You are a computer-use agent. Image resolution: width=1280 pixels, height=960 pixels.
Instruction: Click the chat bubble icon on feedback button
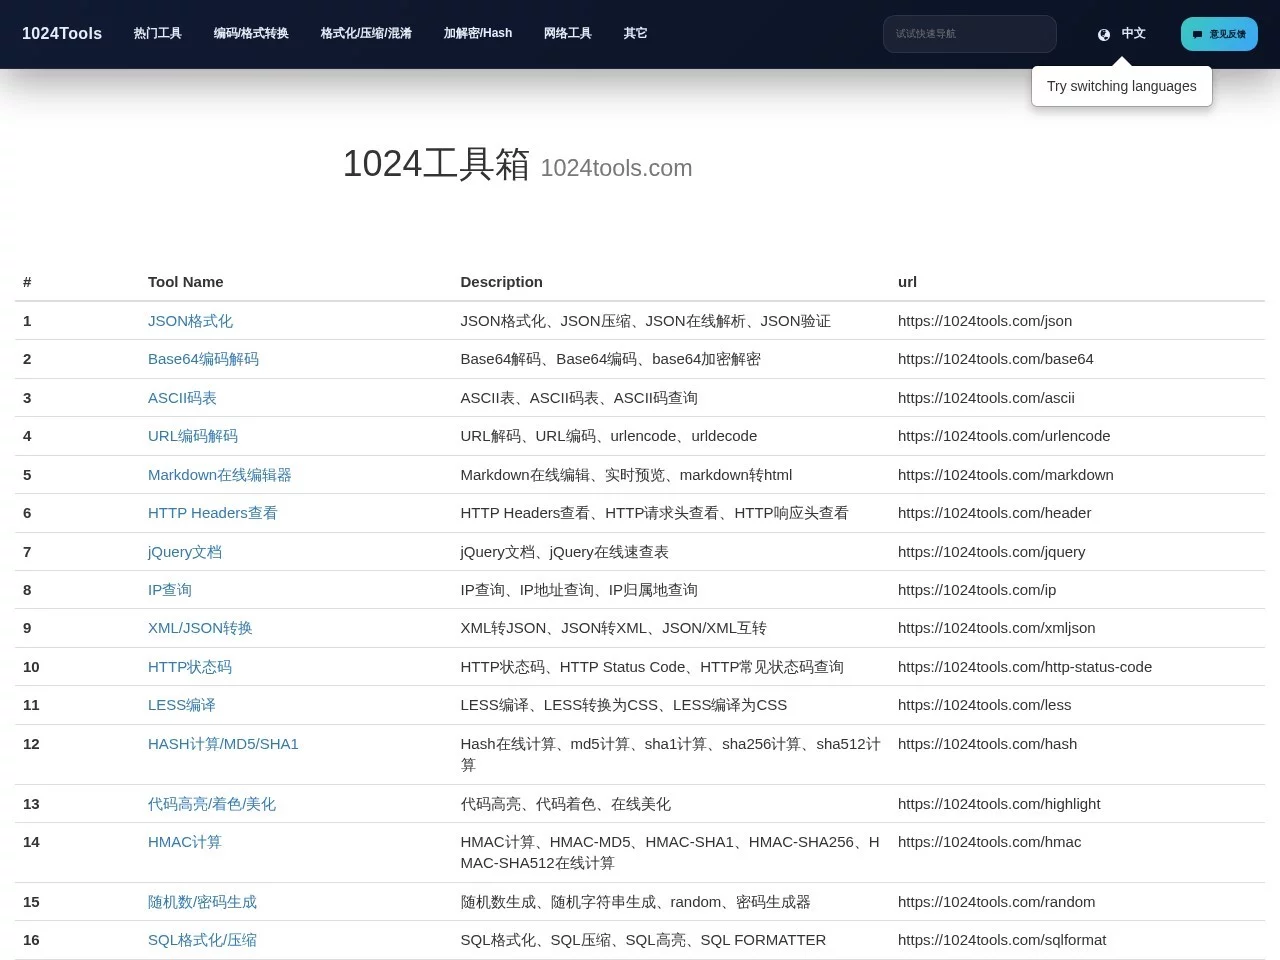tap(1196, 33)
